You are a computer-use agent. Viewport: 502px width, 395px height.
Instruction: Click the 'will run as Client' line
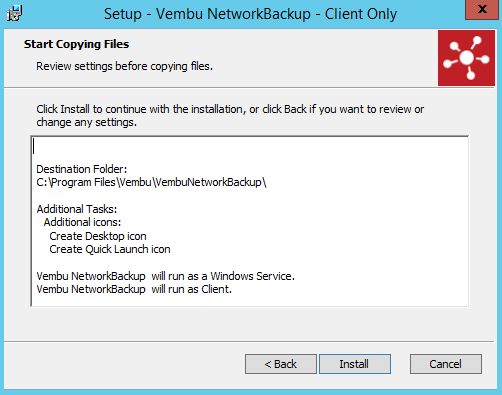click(x=134, y=289)
